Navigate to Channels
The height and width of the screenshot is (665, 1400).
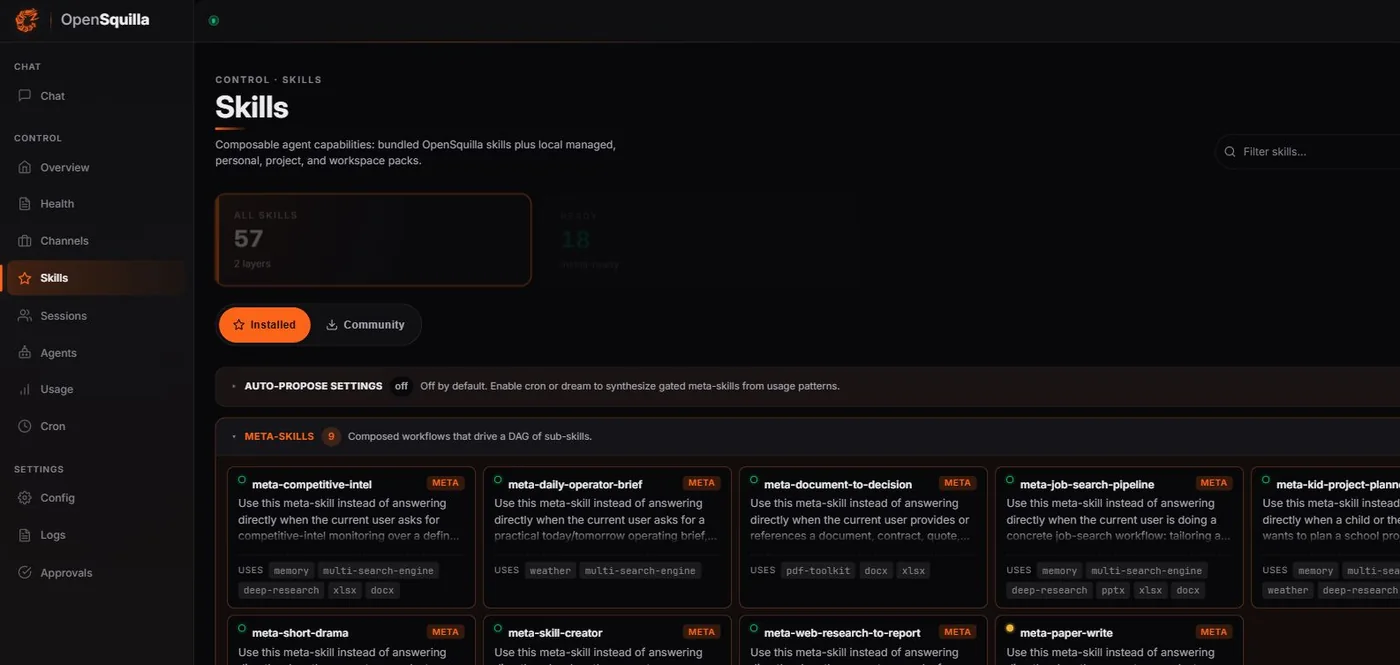[x=96, y=241]
